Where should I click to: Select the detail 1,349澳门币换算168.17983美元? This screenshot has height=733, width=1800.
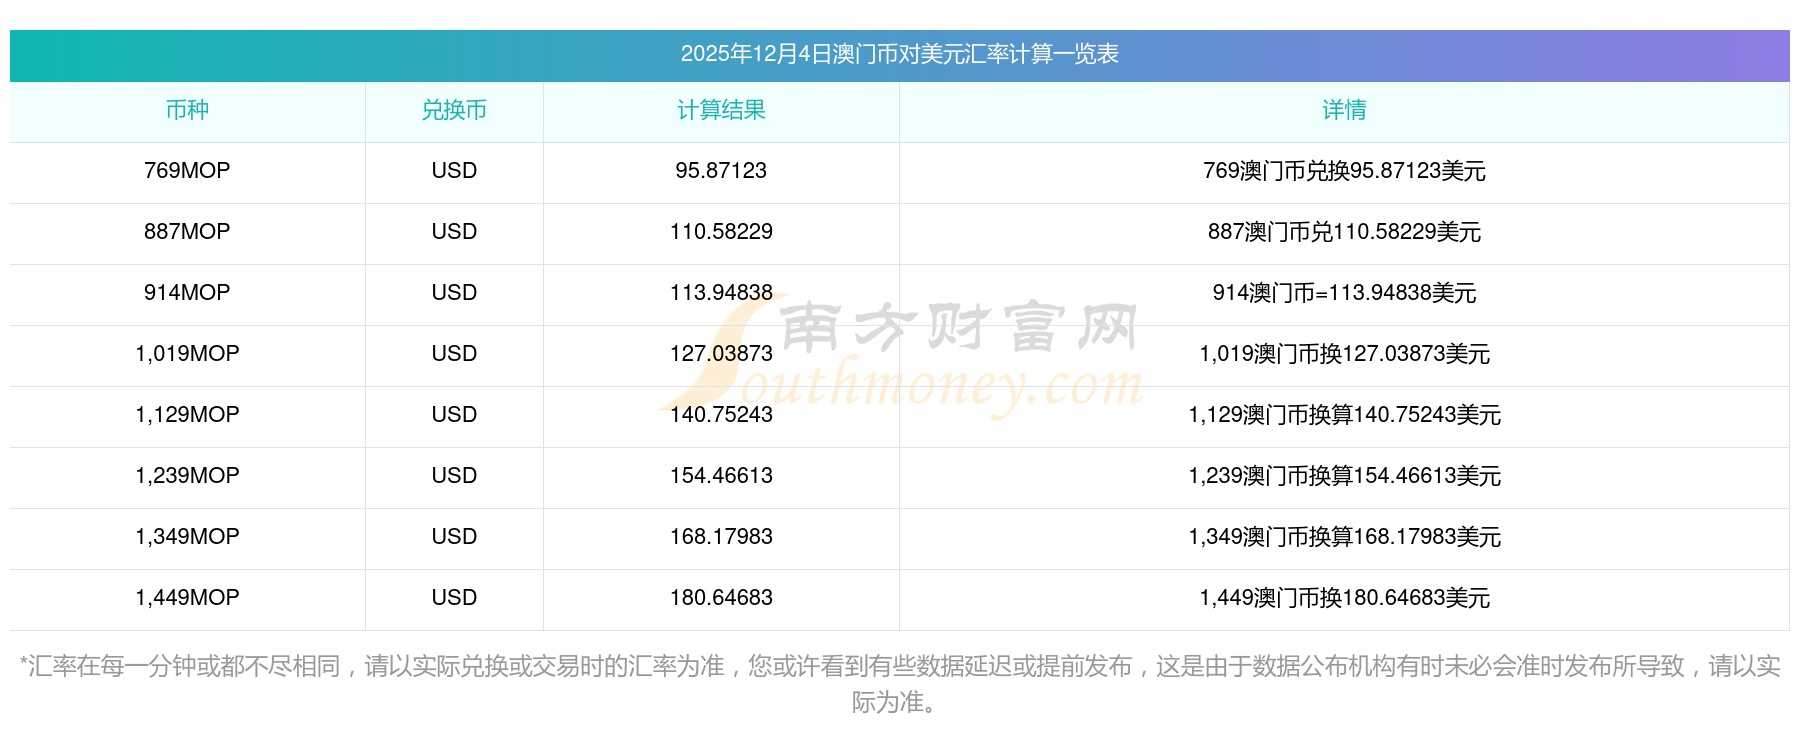(x=1344, y=537)
